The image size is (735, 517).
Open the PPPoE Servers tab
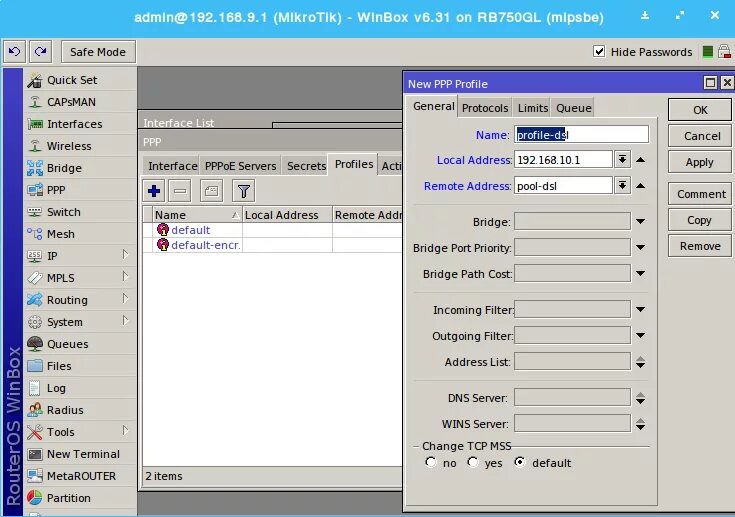(x=240, y=166)
